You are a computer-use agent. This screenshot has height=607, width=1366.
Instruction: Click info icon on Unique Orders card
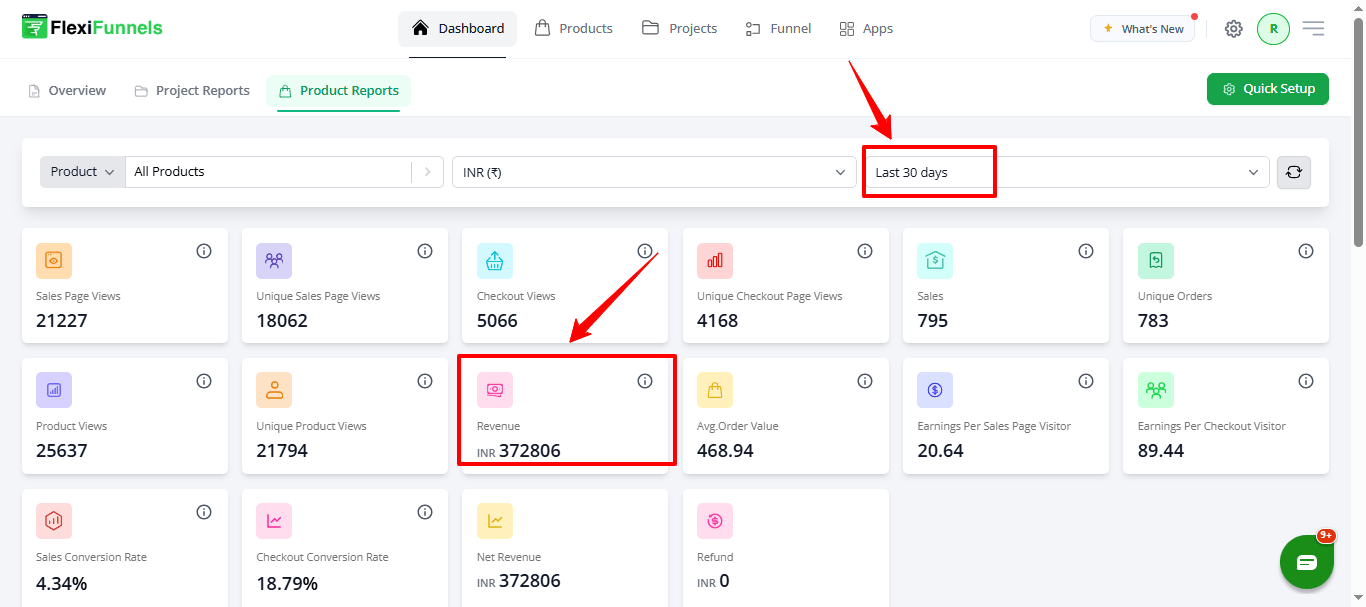tap(1306, 251)
